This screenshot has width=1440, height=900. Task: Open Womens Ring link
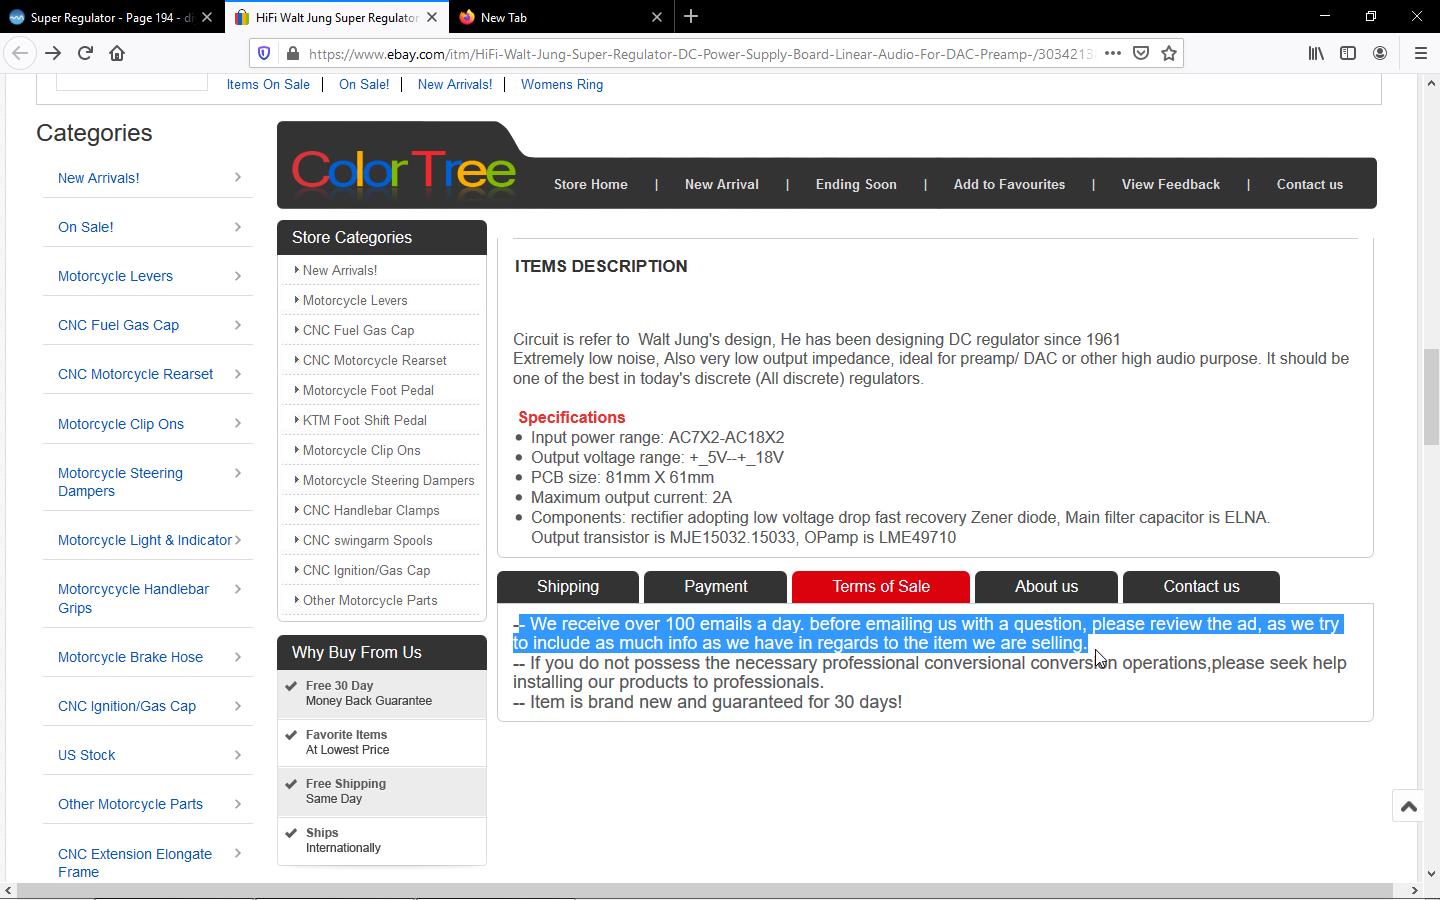(x=562, y=84)
